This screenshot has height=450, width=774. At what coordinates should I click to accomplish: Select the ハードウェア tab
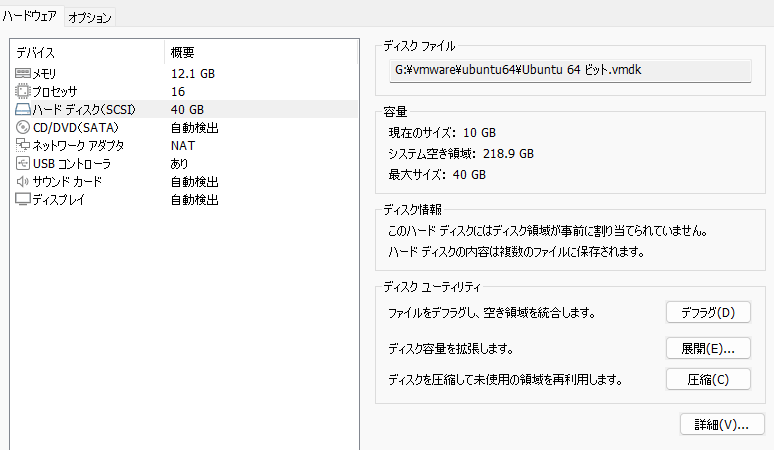[x=31, y=17]
